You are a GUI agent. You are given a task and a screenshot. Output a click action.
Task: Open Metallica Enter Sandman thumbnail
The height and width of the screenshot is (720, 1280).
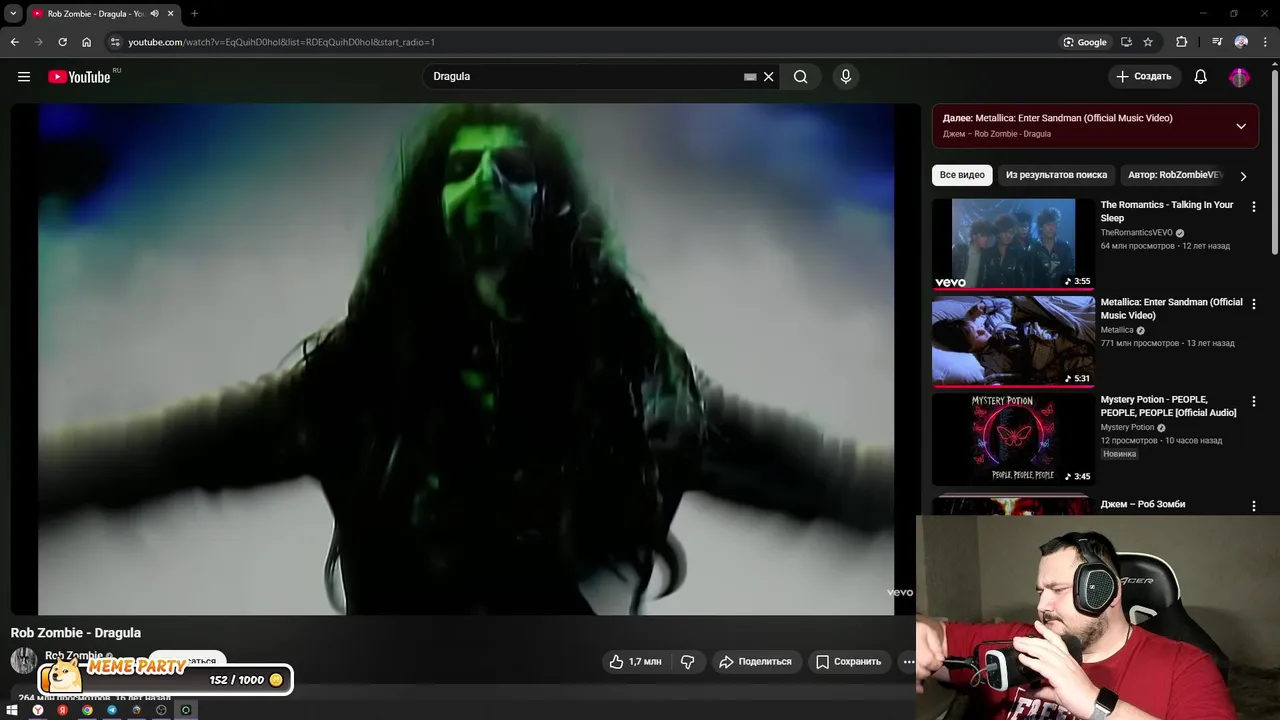1013,341
